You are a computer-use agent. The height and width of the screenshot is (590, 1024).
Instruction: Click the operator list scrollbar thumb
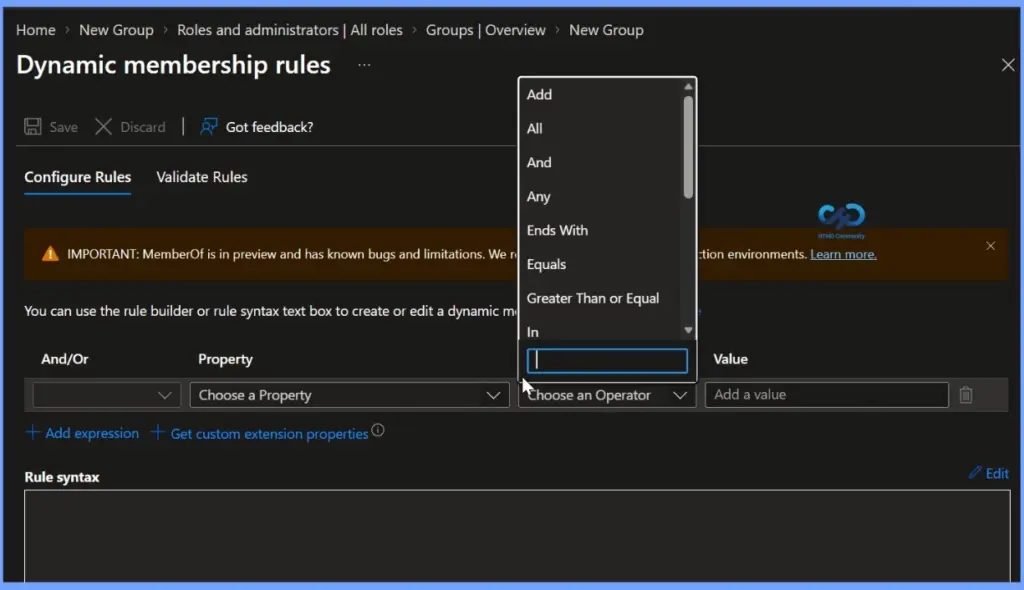pos(688,147)
